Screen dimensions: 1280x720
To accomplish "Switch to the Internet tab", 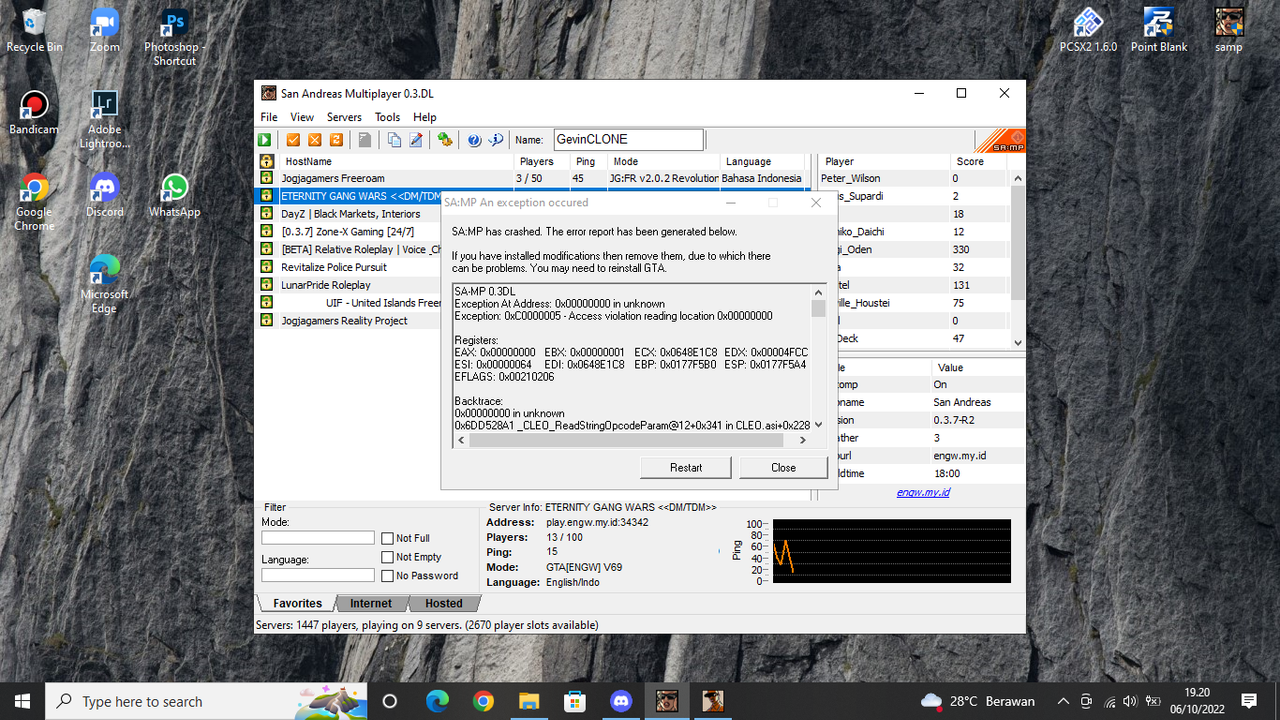I will (x=371, y=603).
